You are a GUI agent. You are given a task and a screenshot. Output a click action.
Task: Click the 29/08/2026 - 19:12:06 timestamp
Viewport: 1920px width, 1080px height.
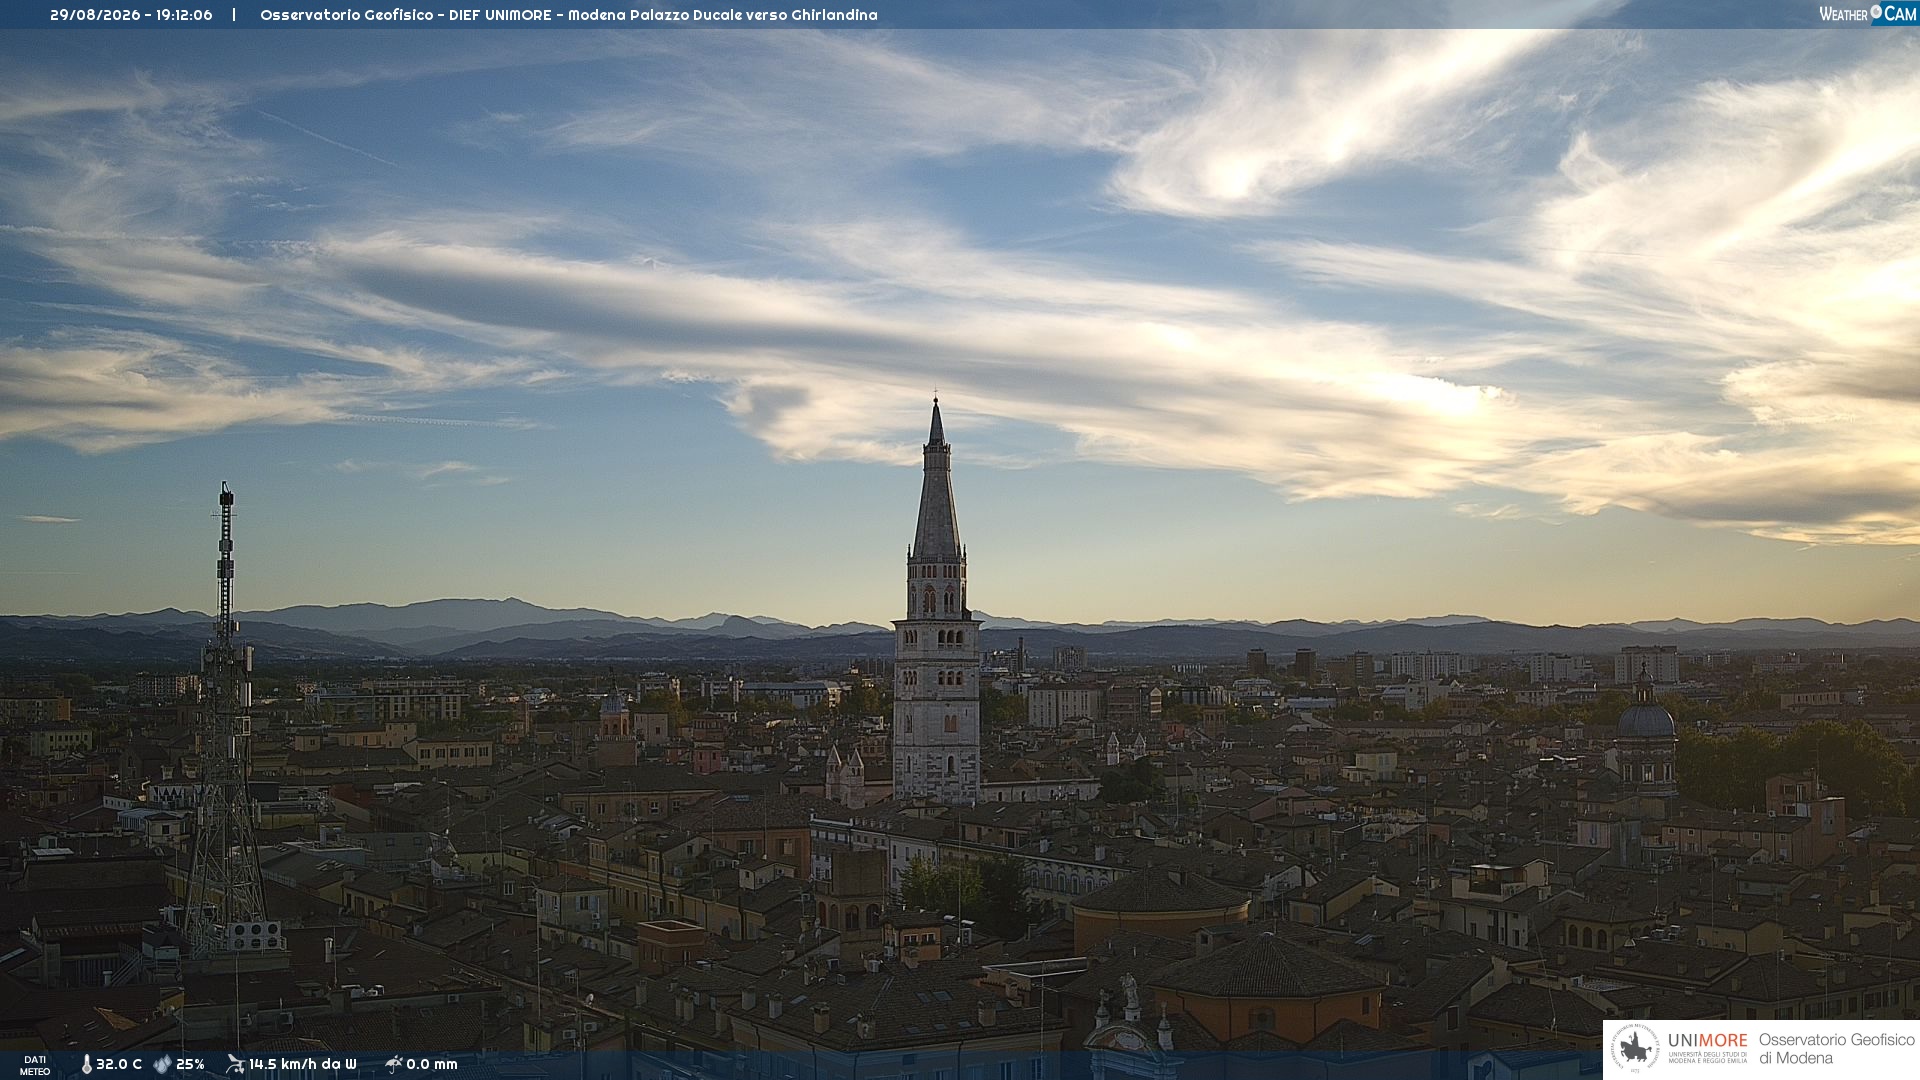(131, 15)
